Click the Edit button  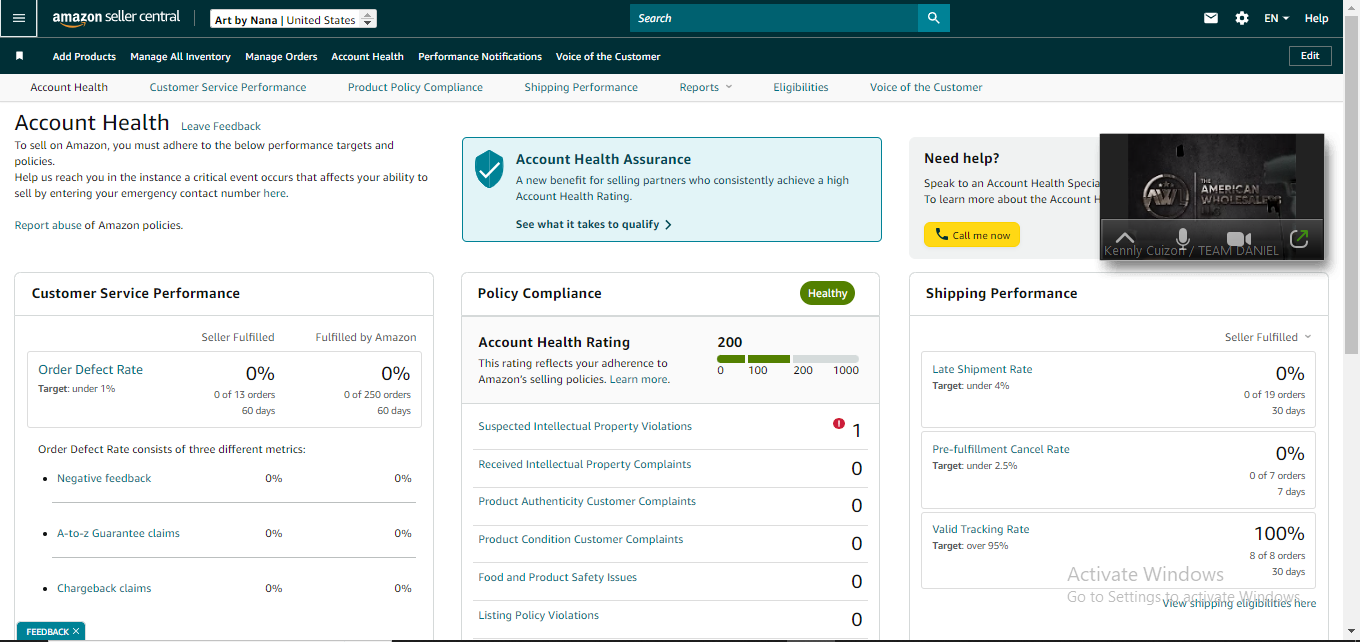point(1310,56)
